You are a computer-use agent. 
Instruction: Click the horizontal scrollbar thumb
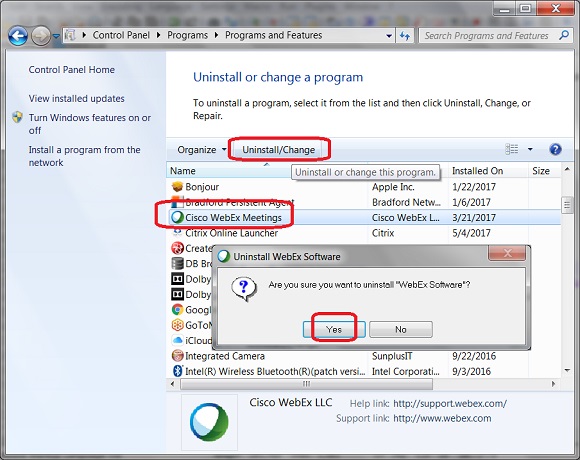(306, 384)
